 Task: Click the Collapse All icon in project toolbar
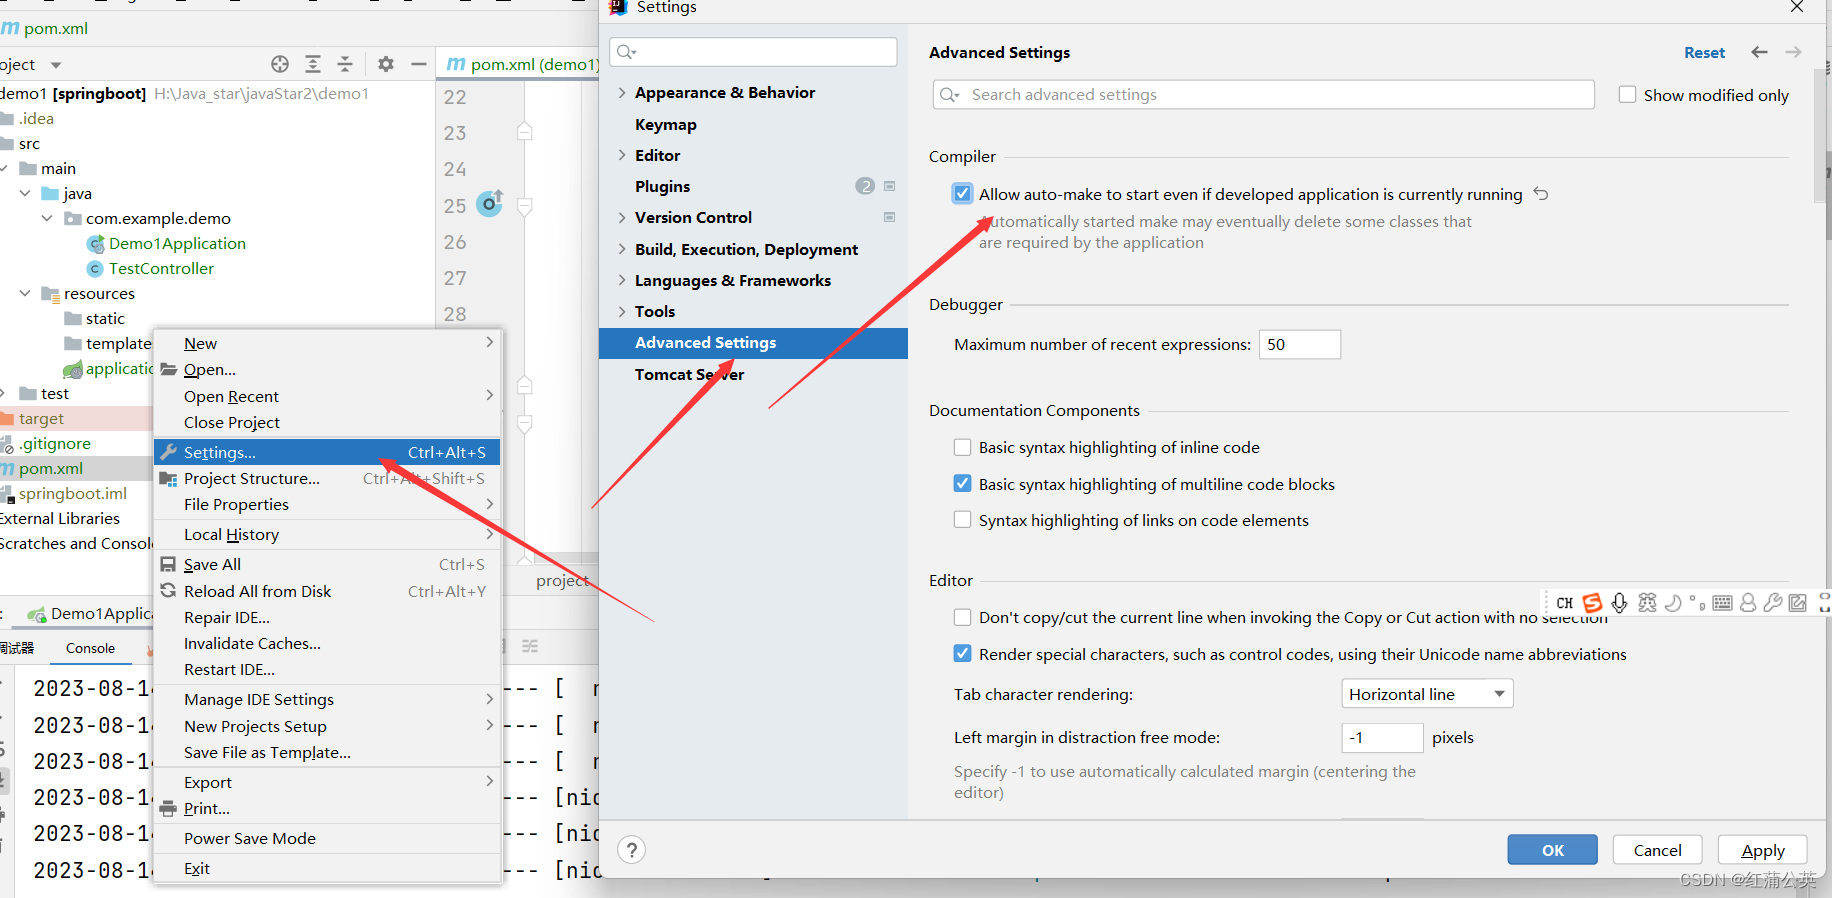[345, 64]
